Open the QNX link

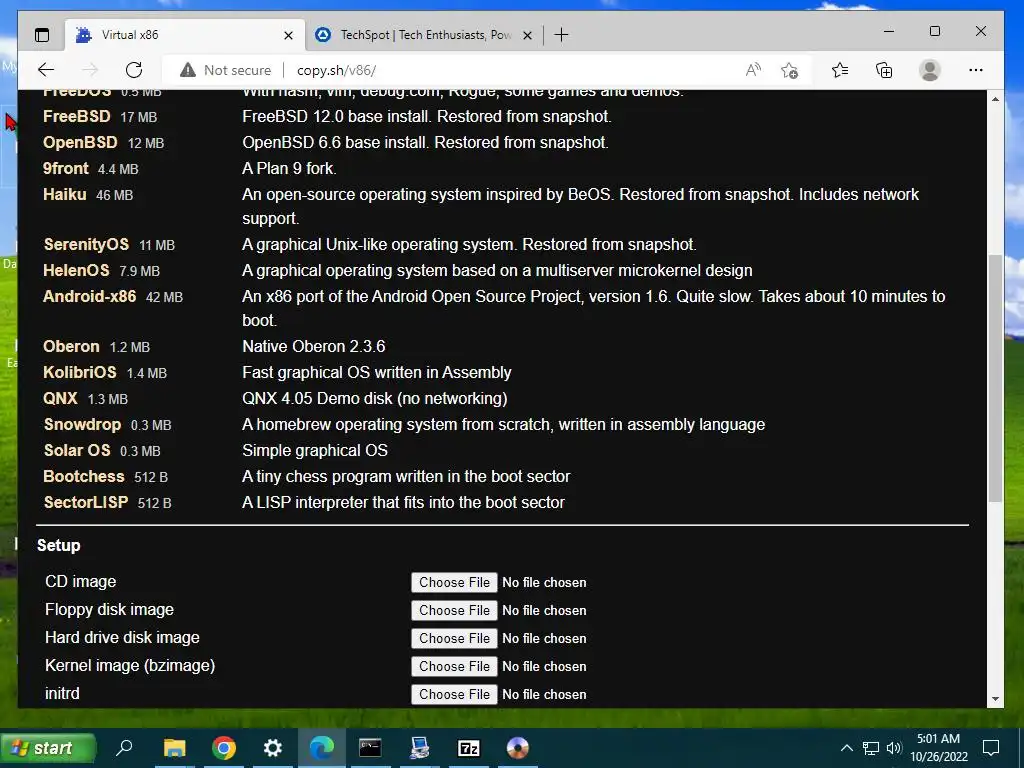pos(60,398)
